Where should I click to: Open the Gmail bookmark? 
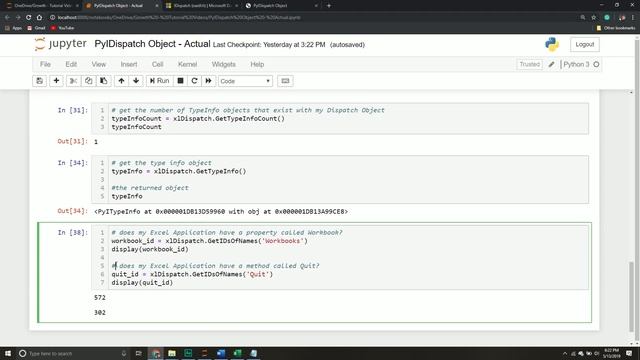click(x=36, y=28)
